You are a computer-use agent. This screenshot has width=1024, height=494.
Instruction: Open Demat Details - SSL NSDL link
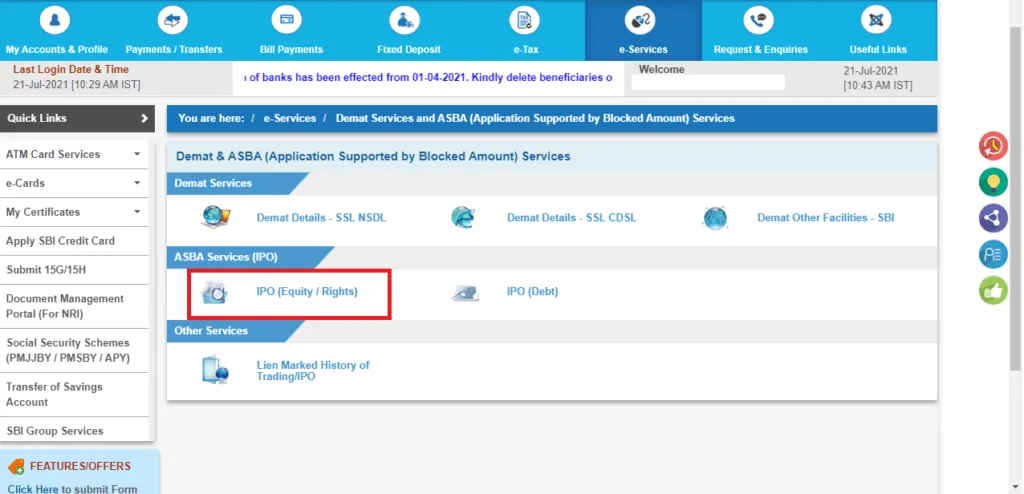click(321, 218)
